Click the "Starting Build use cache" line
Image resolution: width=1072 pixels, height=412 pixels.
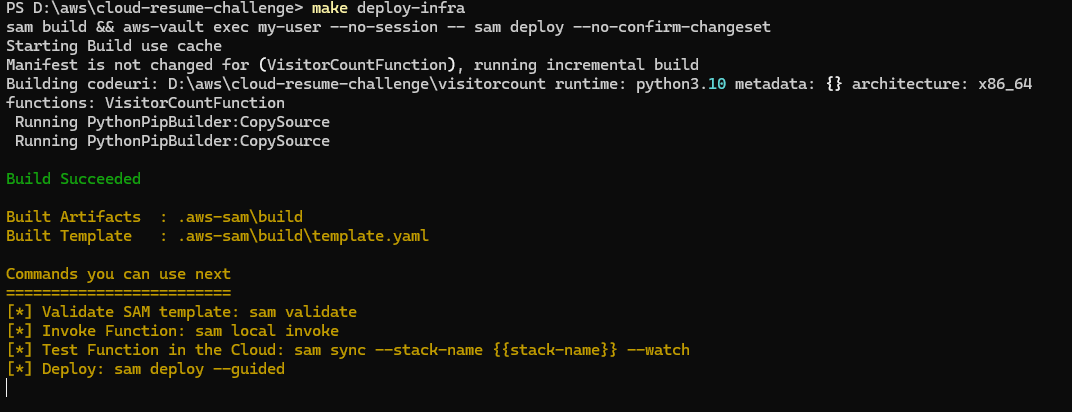[x=114, y=47]
